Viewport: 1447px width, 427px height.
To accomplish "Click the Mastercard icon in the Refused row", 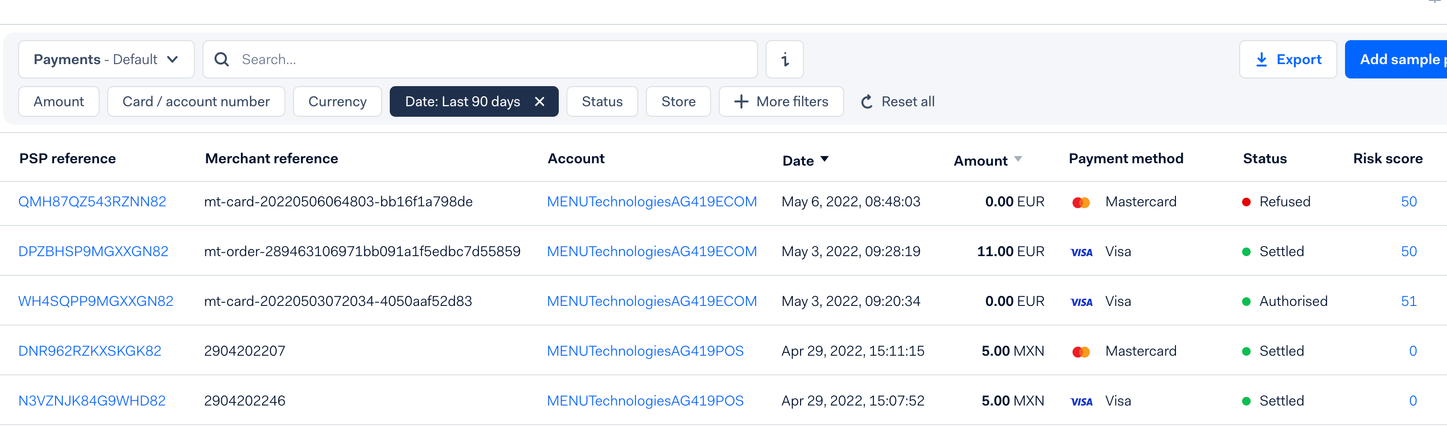I will click(x=1081, y=202).
